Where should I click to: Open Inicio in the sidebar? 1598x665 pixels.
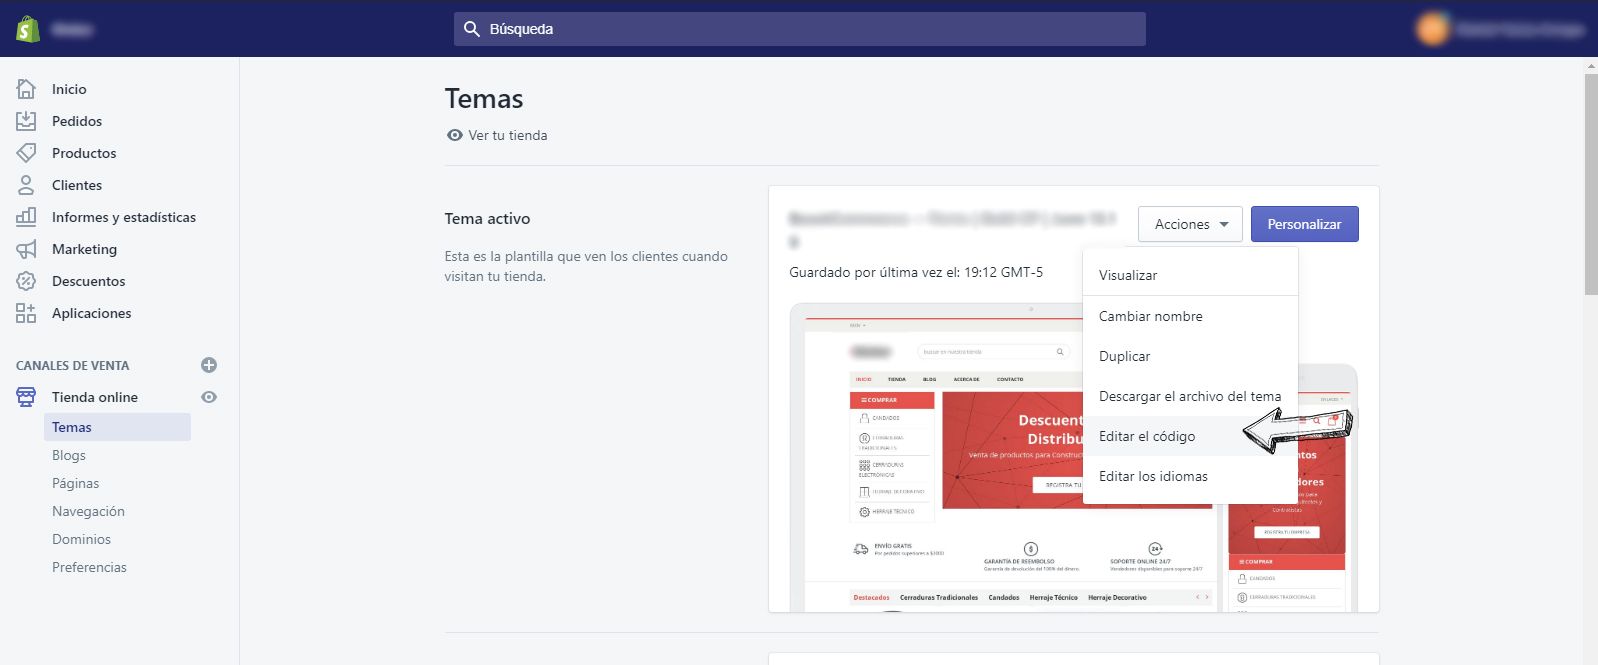tap(69, 89)
